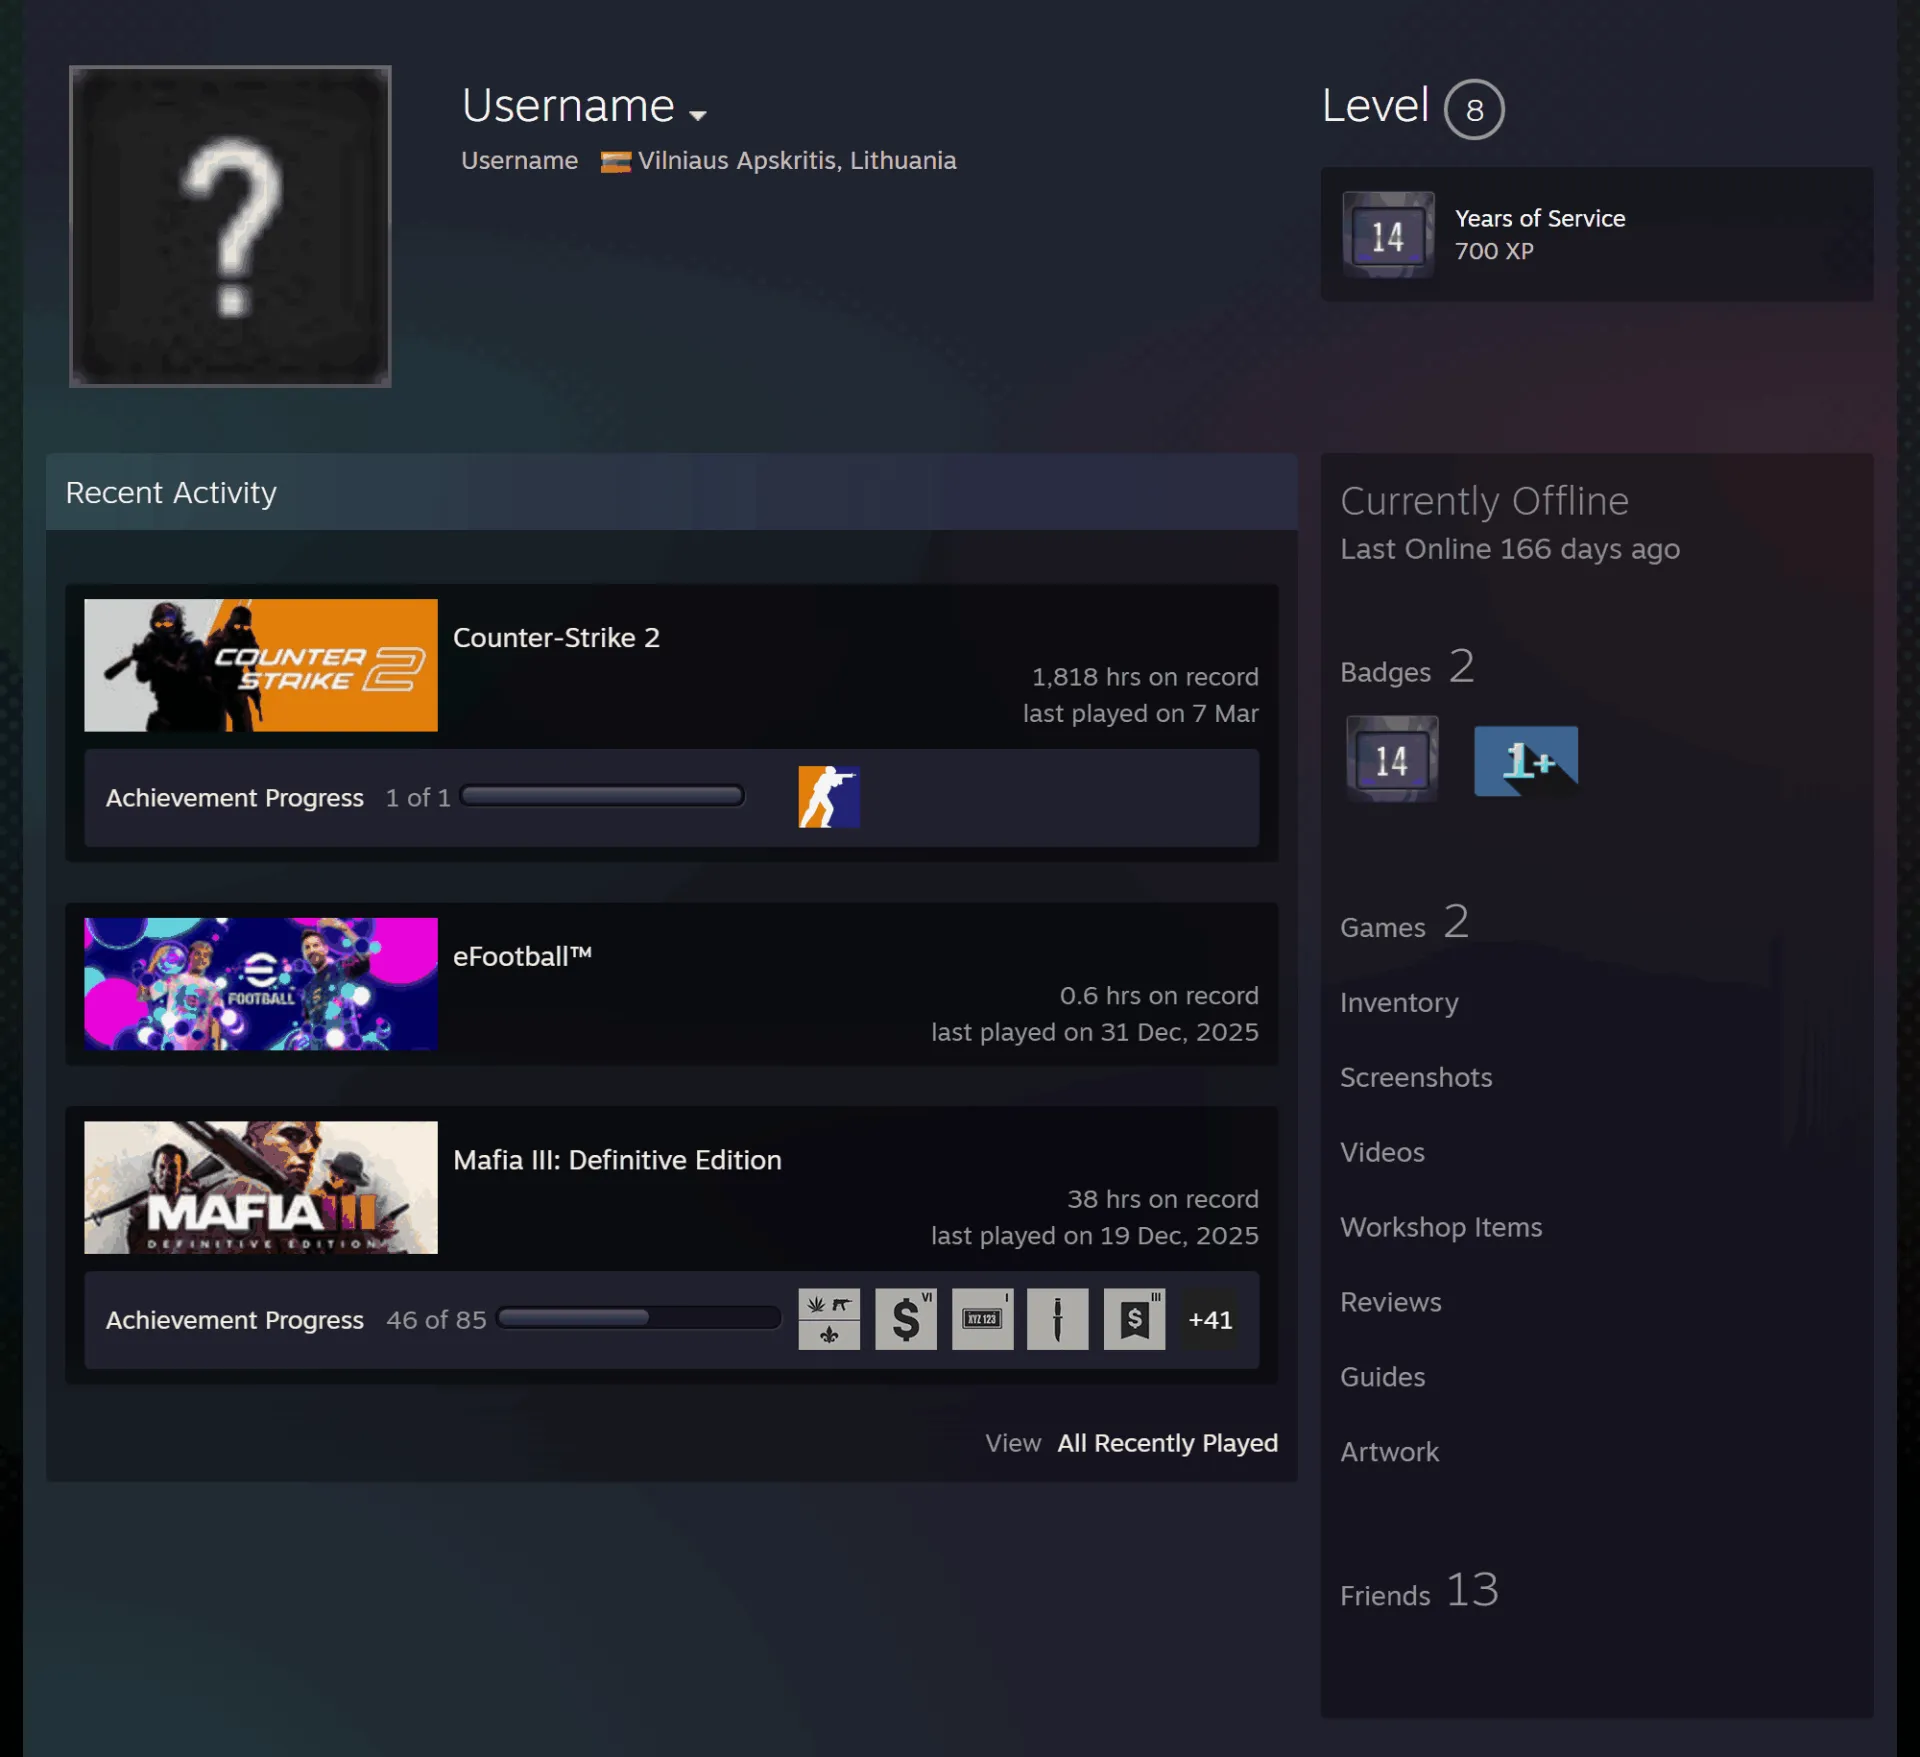1920x1757 pixels.
Task: Click the Mafia III dollar sign VI achievement icon
Action: point(906,1319)
